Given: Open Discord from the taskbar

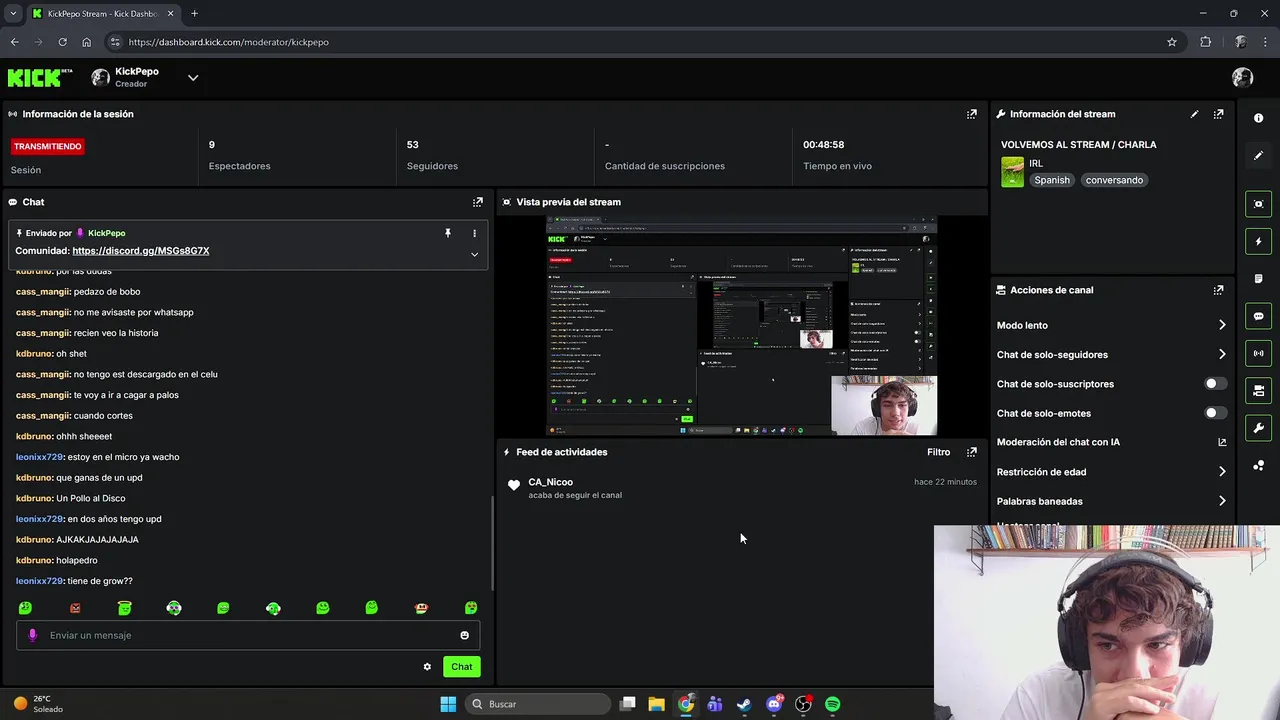Looking at the screenshot, I should [774, 704].
